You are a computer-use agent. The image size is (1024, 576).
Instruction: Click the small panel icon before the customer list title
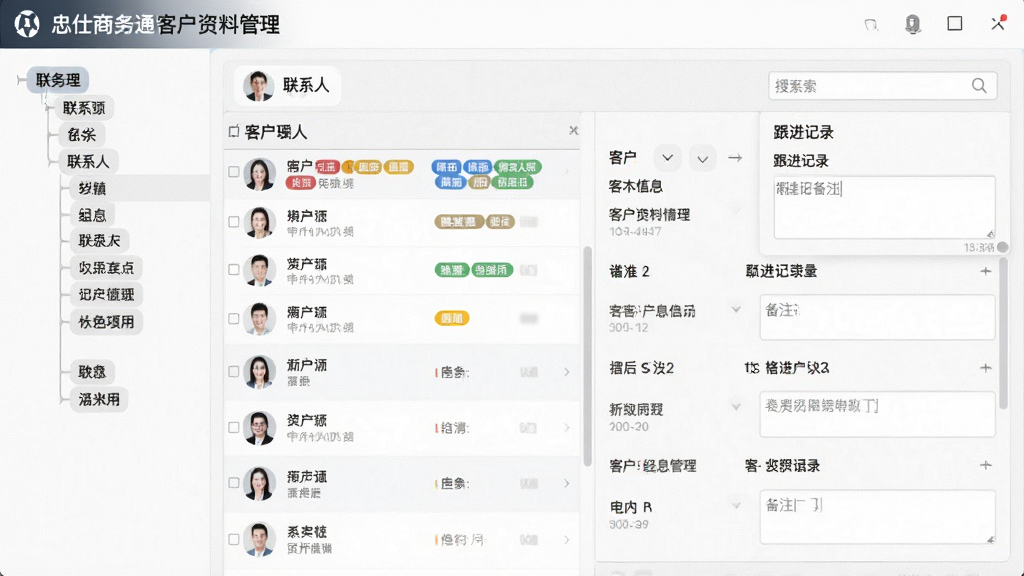point(233,132)
